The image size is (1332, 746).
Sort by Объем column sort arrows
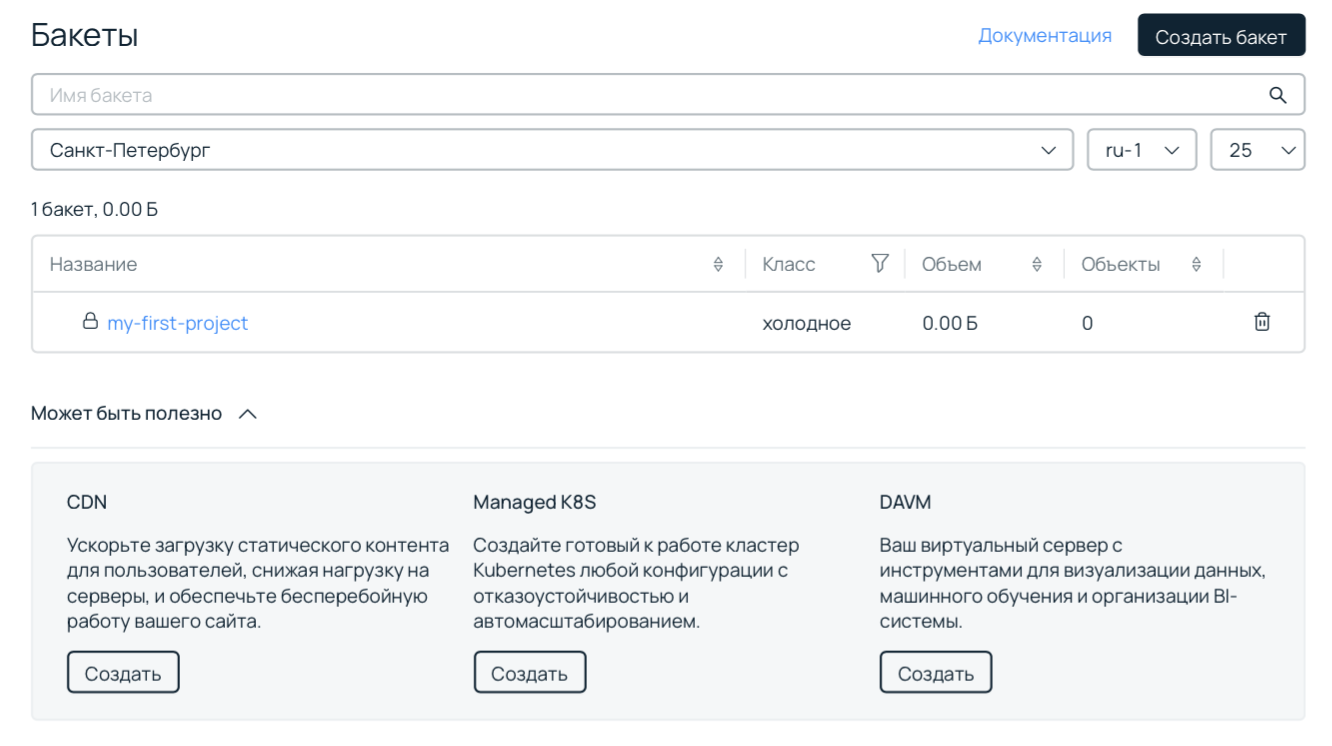[1036, 265]
